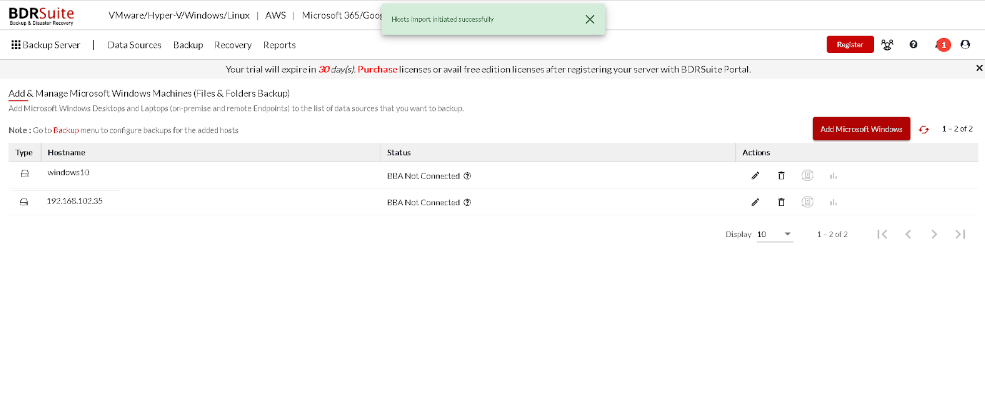The image size is (985, 403).
Task: Click the Type column header
Action: pos(24,153)
